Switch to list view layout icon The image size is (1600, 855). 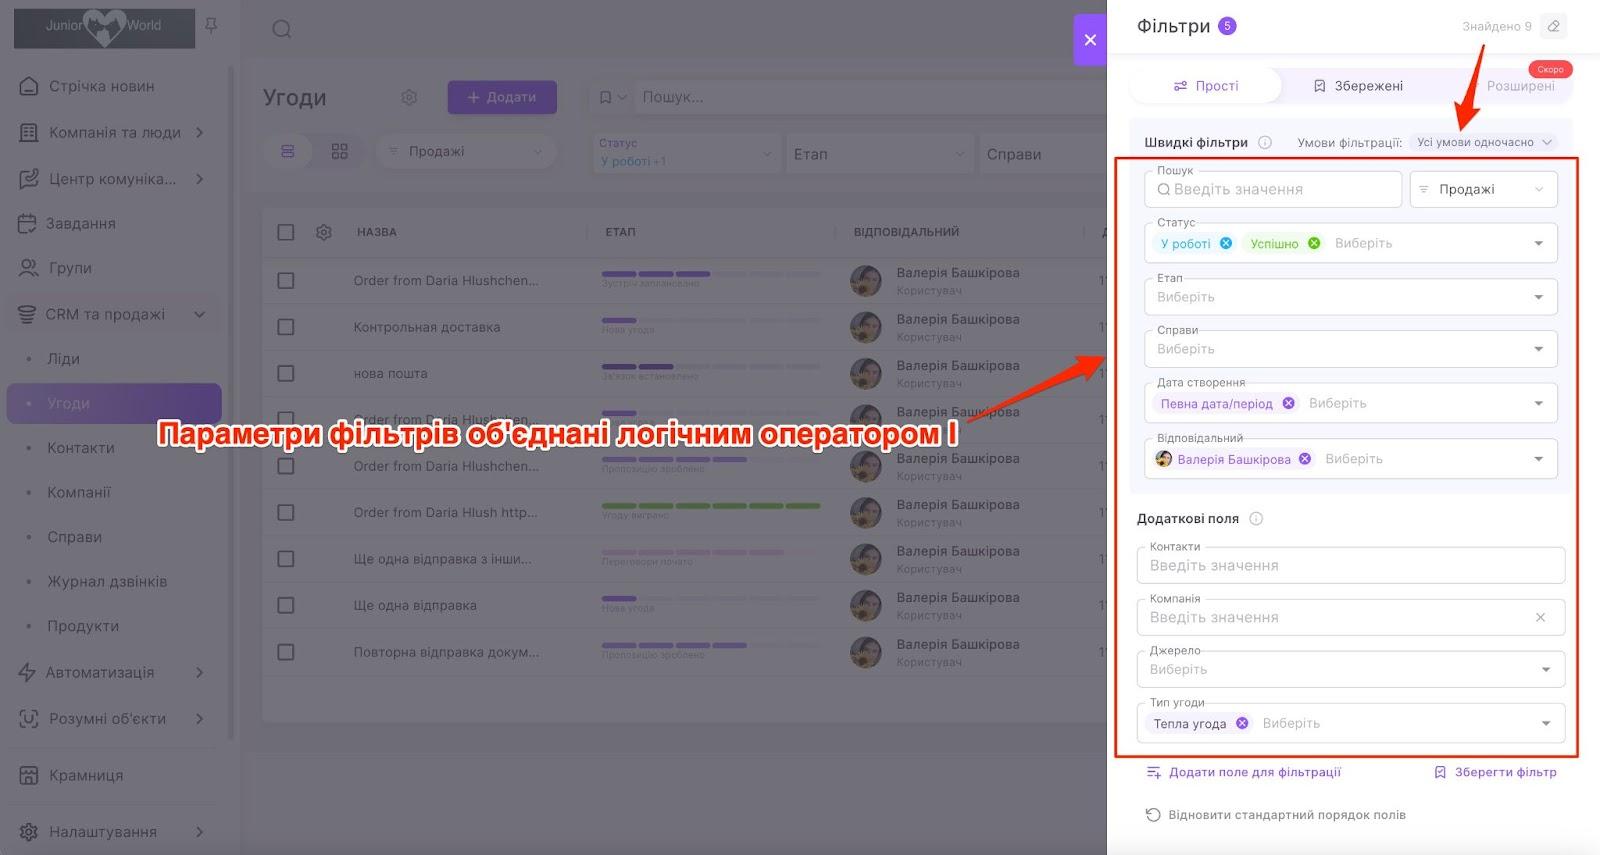tap(288, 151)
